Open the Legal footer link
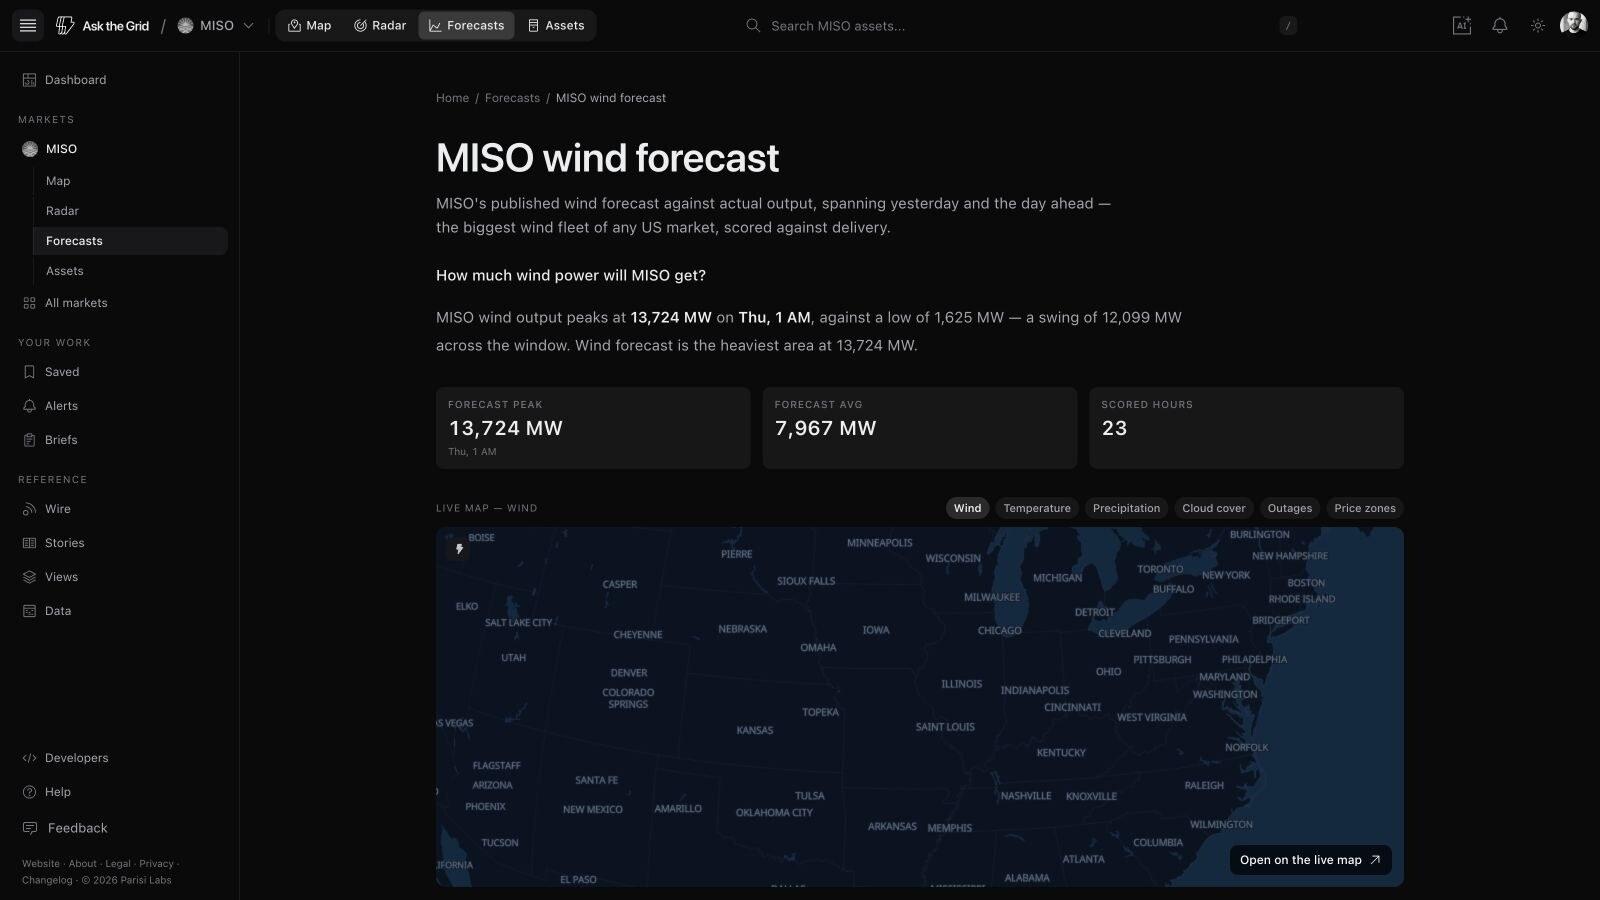The height and width of the screenshot is (900, 1600). click(x=118, y=864)
